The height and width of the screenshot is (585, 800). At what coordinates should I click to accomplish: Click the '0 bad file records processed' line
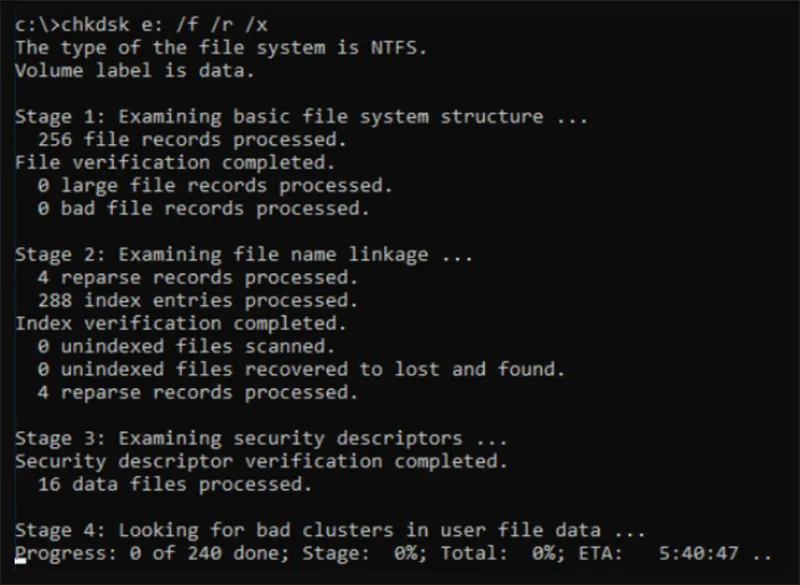(x=204, y=209)
